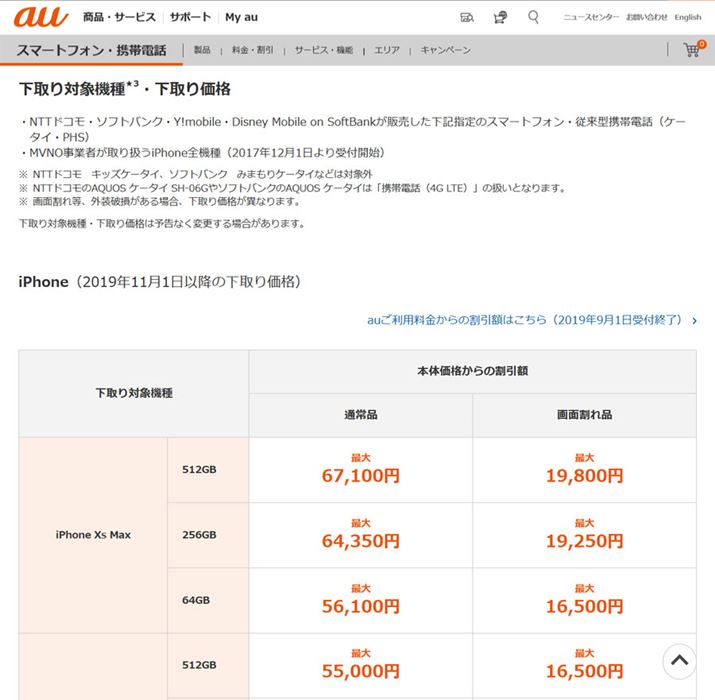Open the お問い合わせ link
Image resolution: width=715 pixels, height=700 pixels.
click(x=647, y=17)
